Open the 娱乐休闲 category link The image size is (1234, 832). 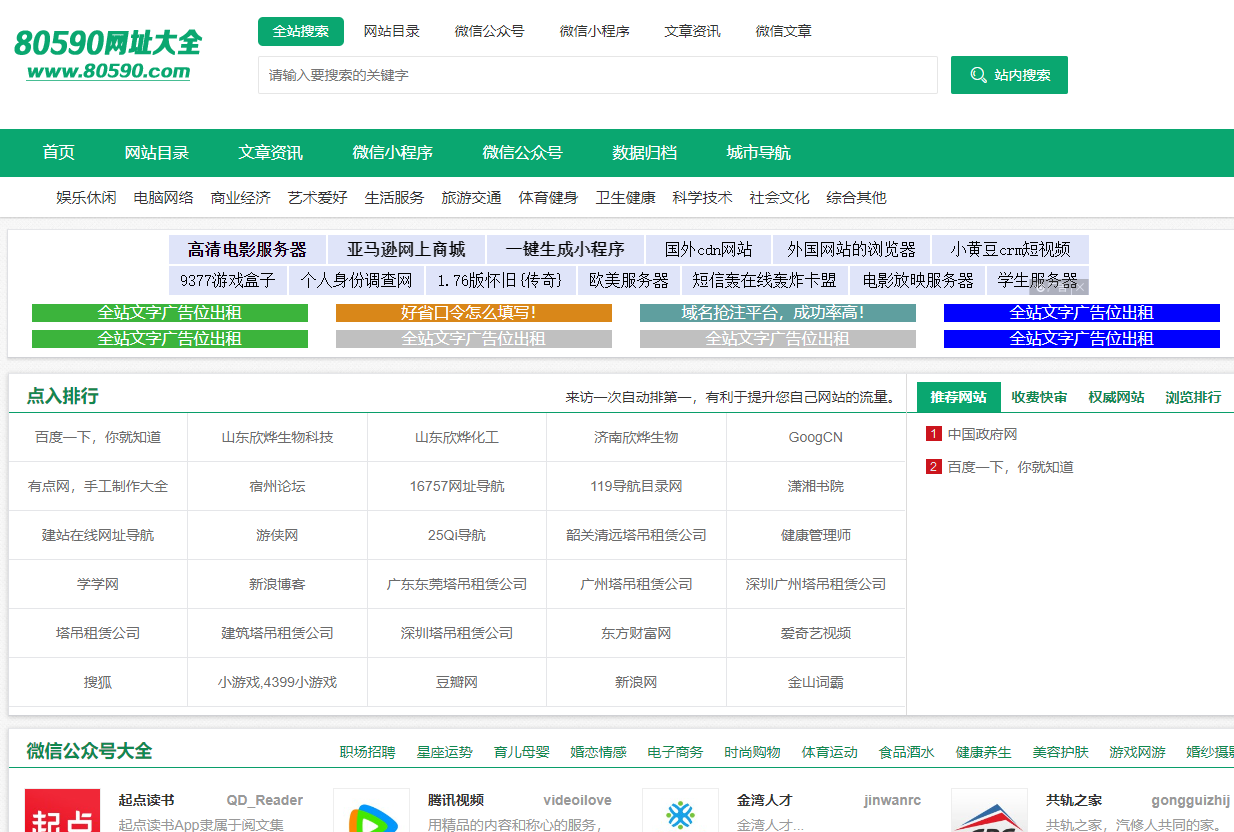pos(86,197)
